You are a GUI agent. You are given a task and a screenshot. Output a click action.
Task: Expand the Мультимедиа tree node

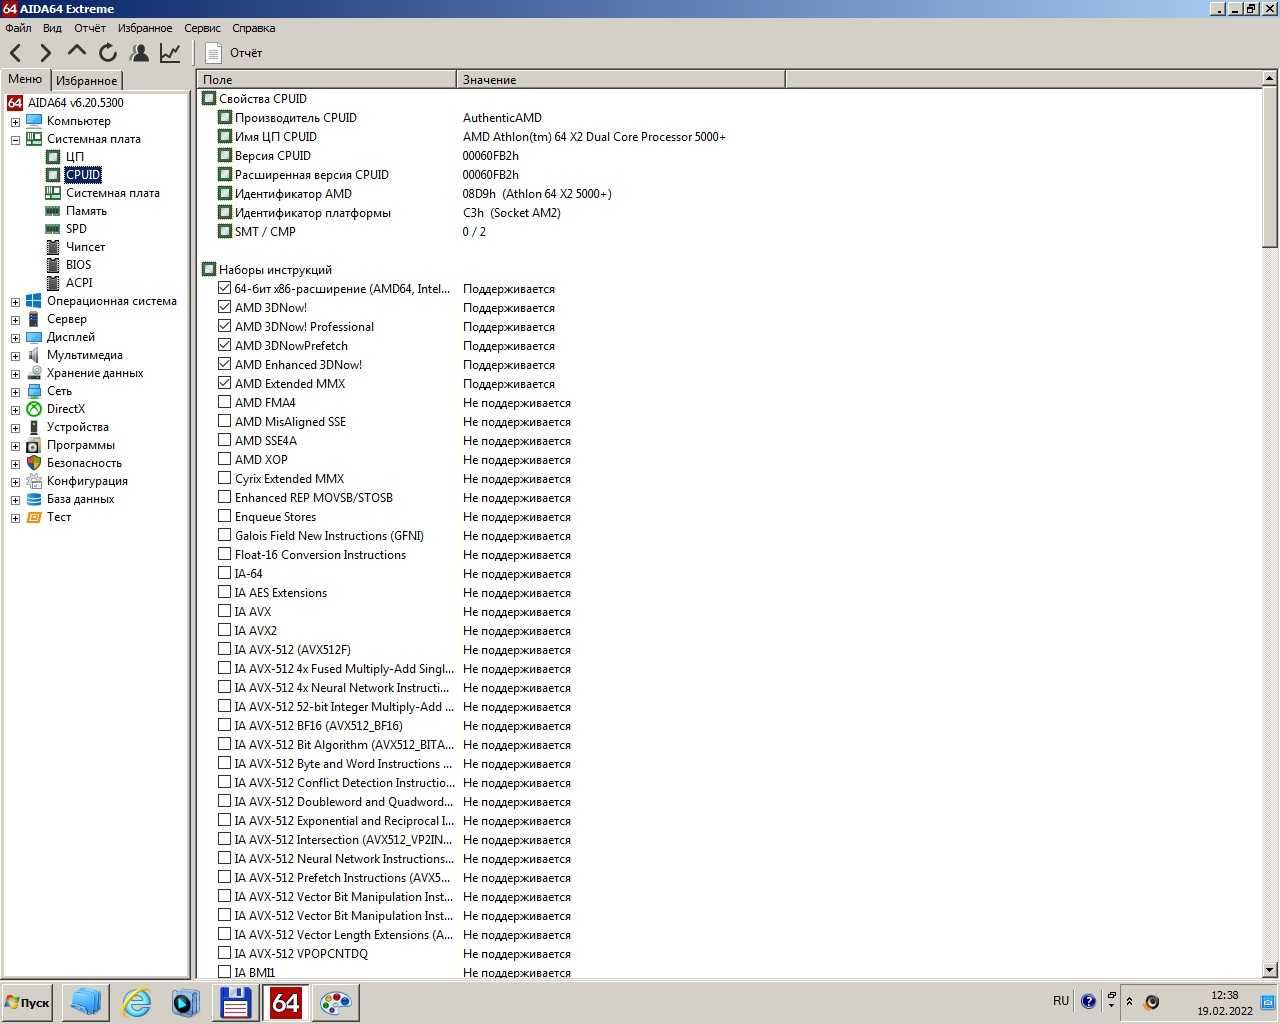pos(15,356)
